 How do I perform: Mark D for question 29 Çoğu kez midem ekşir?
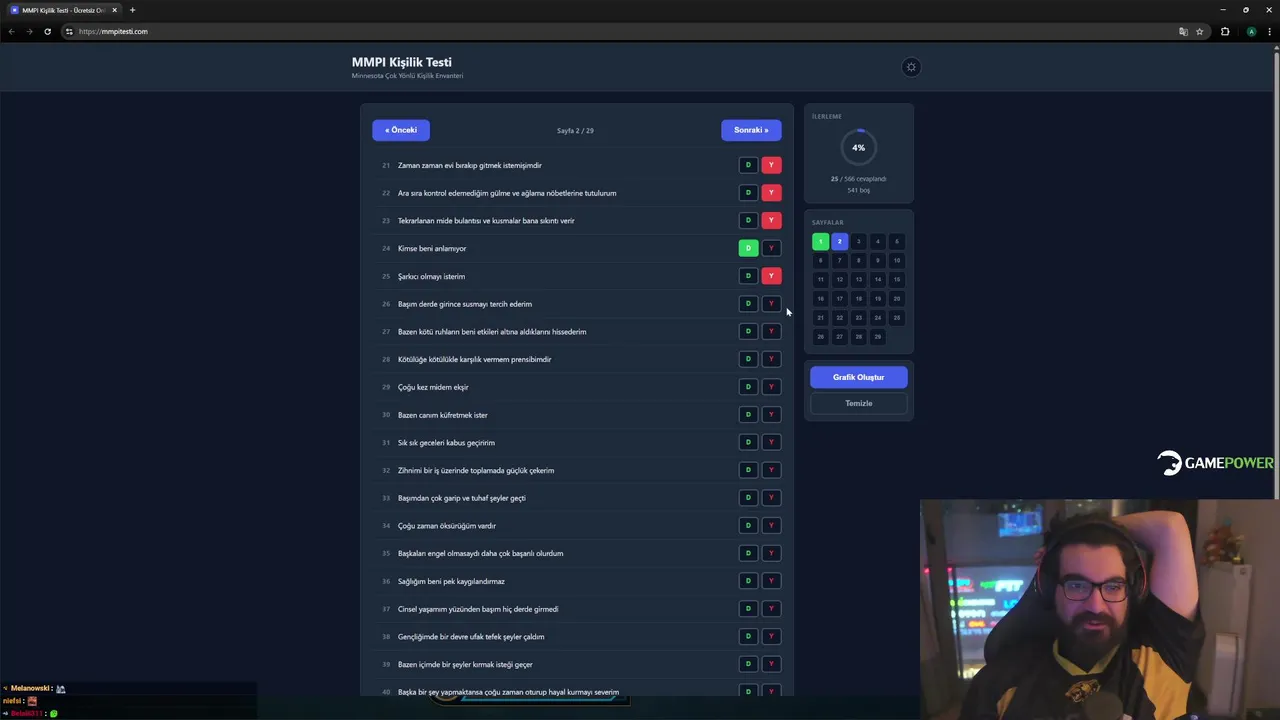pos(748,387)
